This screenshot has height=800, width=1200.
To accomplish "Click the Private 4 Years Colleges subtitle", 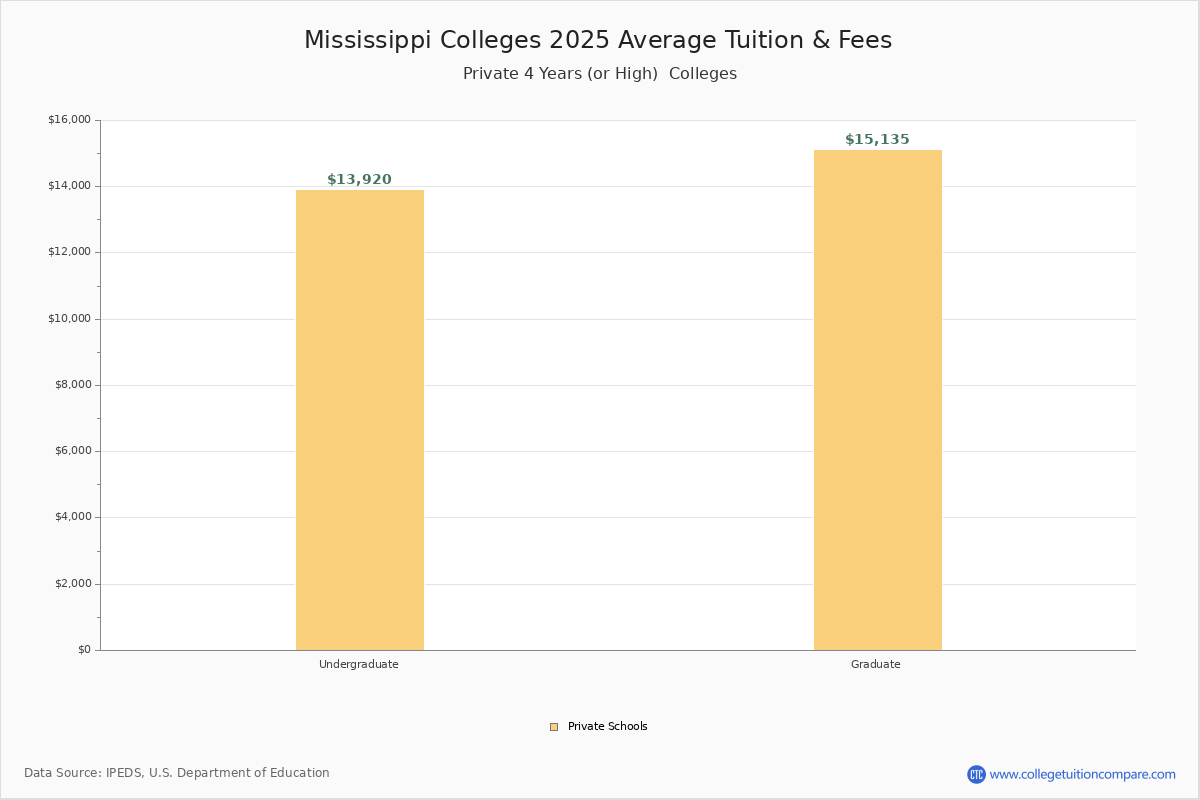I will [600, 74].
